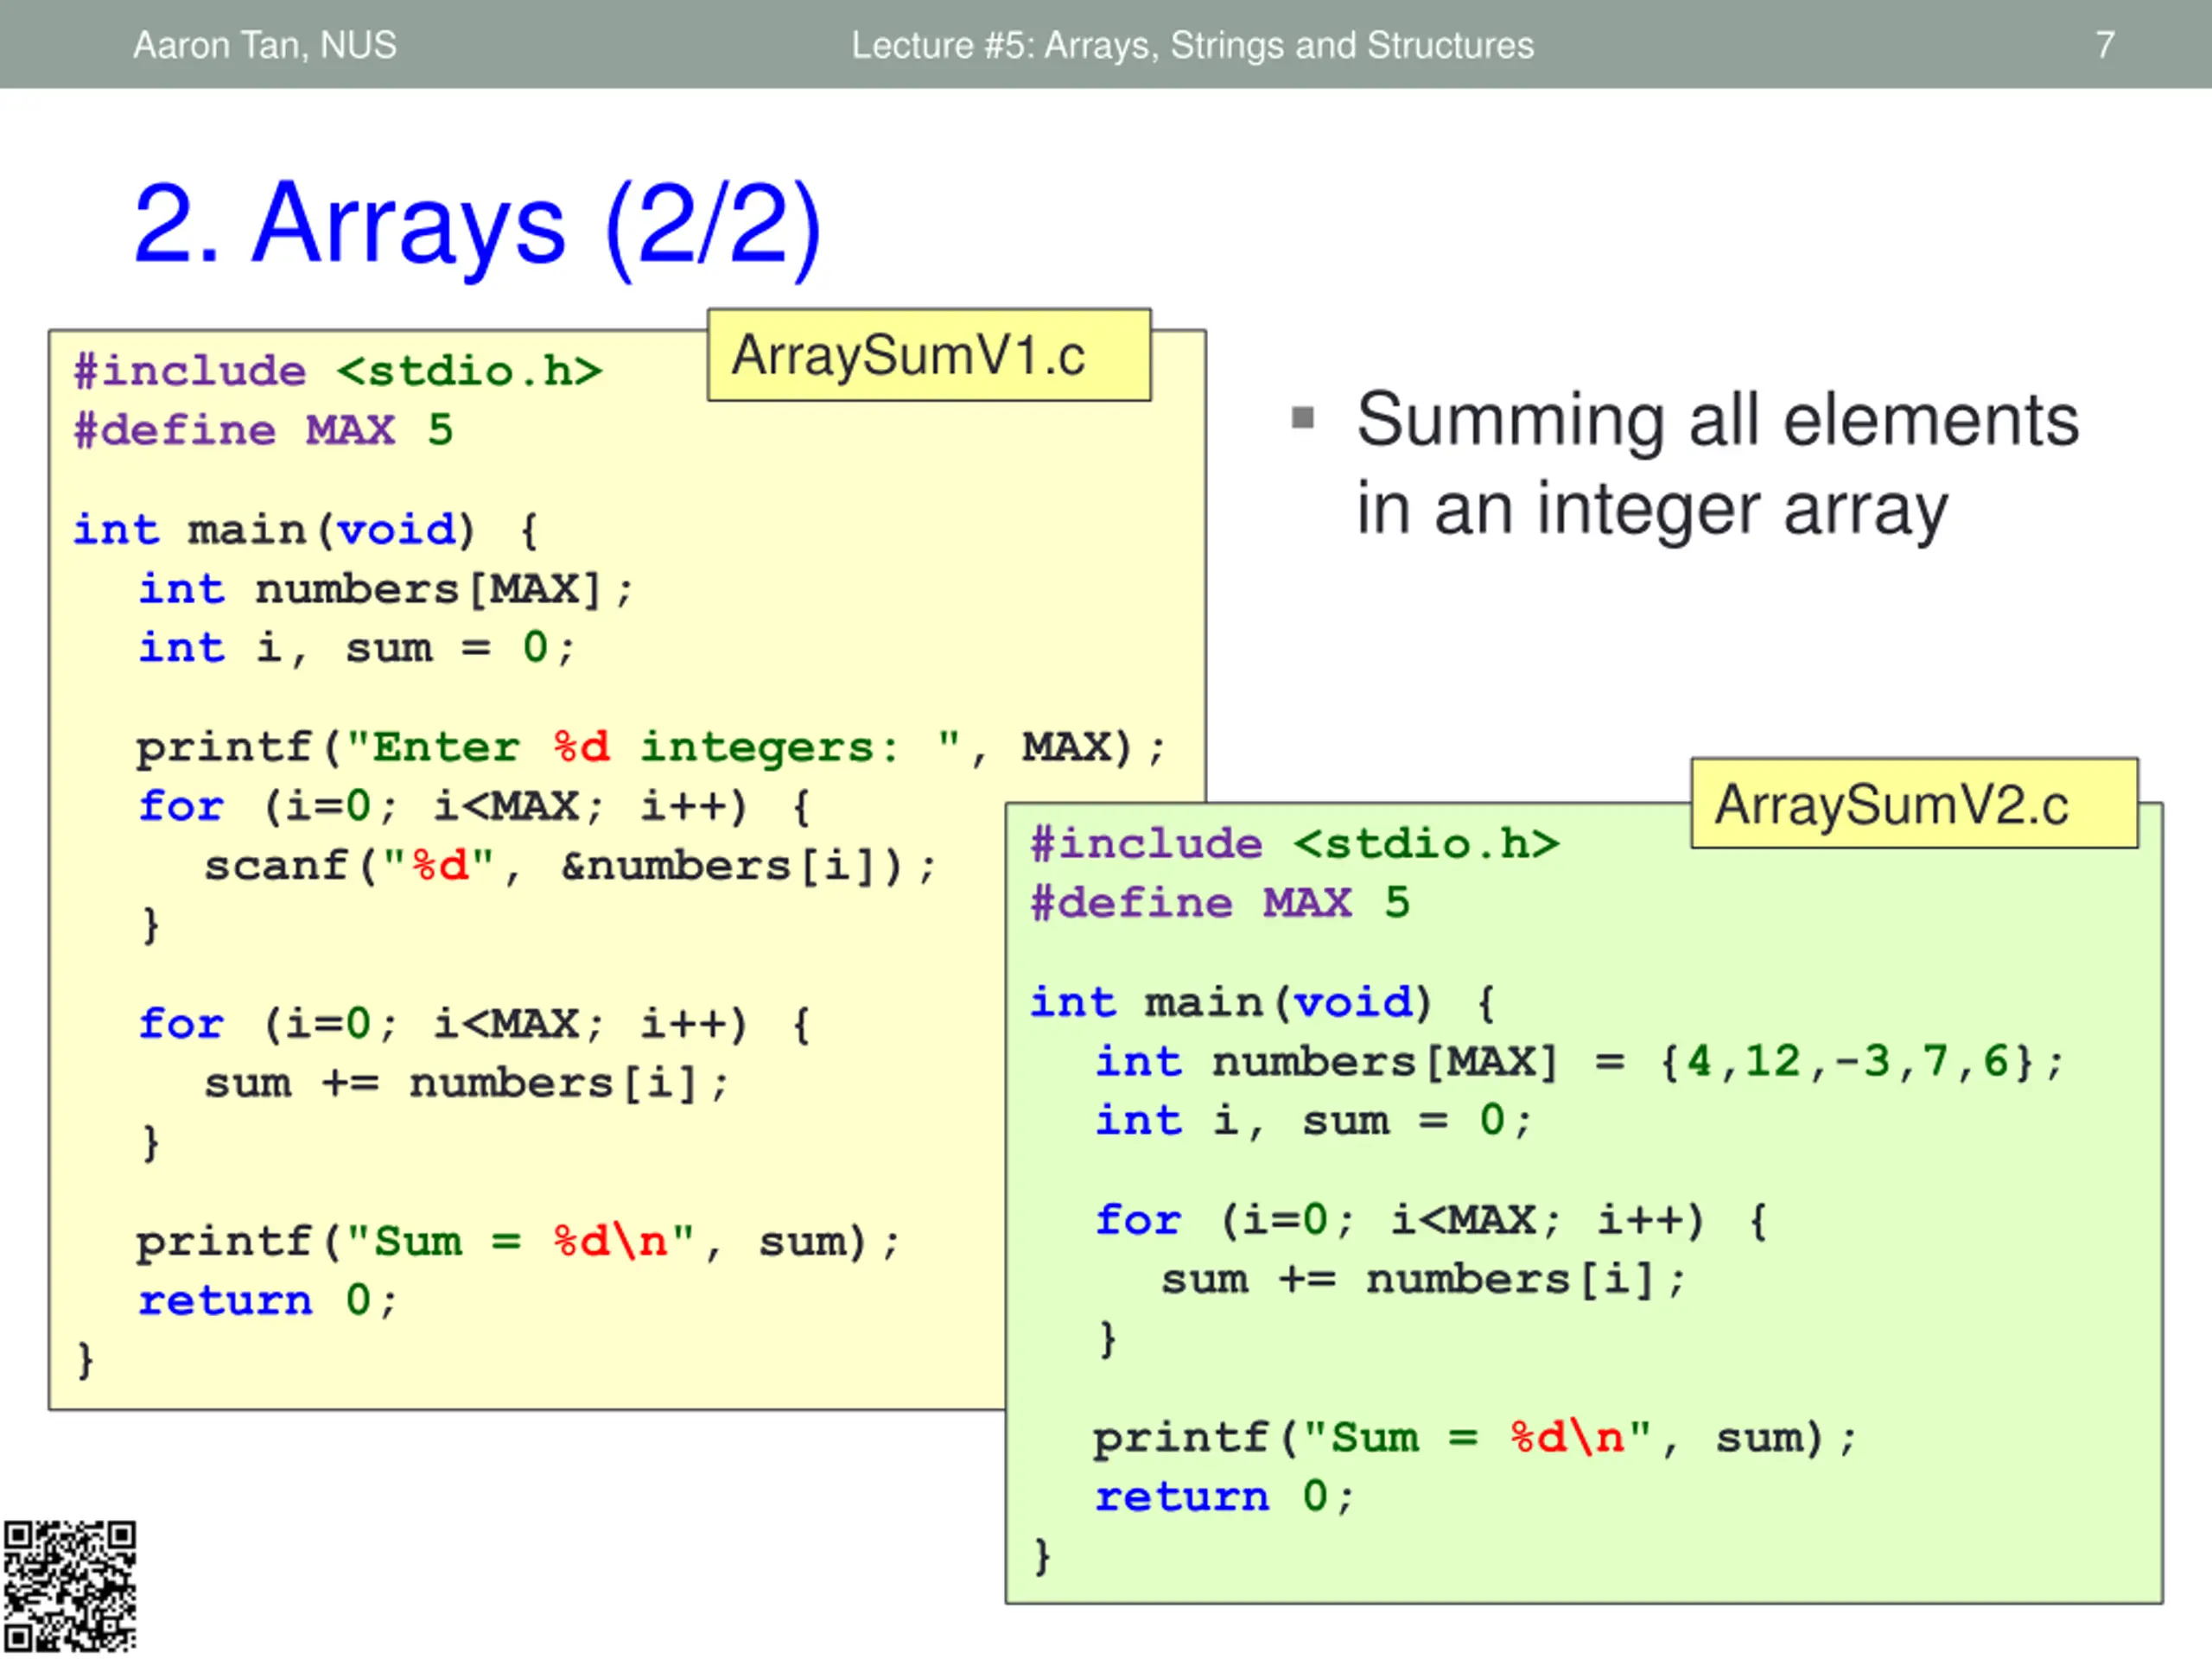This screenshot has height=1659, width=2212.
Task: Click 'Aaron Tan, NUS' in header
Action: (265, 45)
